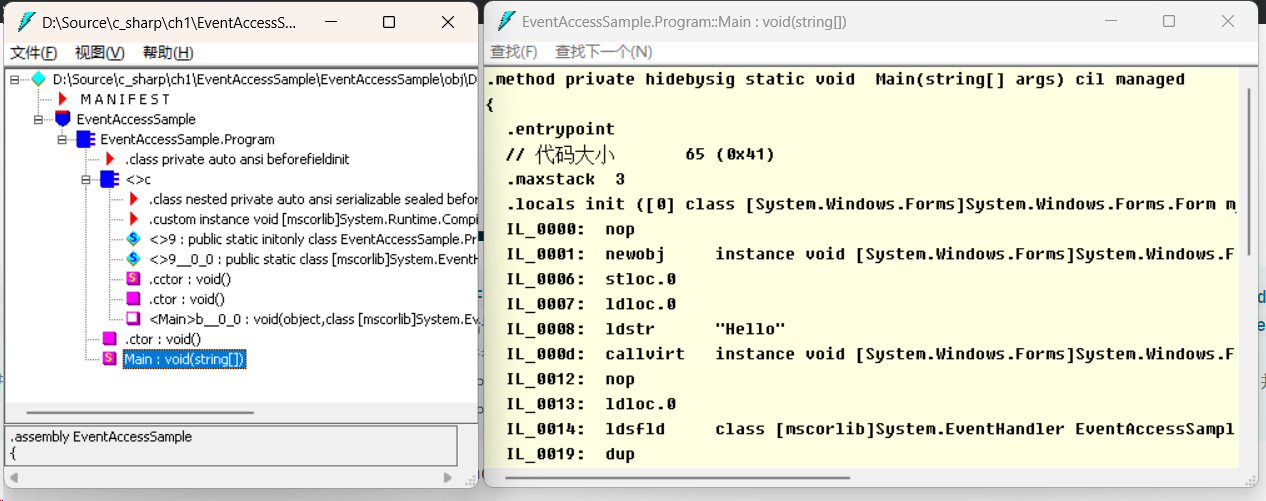Click the .cctor static method icon
This screenshot has width=1266, height=501.
pyautogui.click(x=133, y=279)
